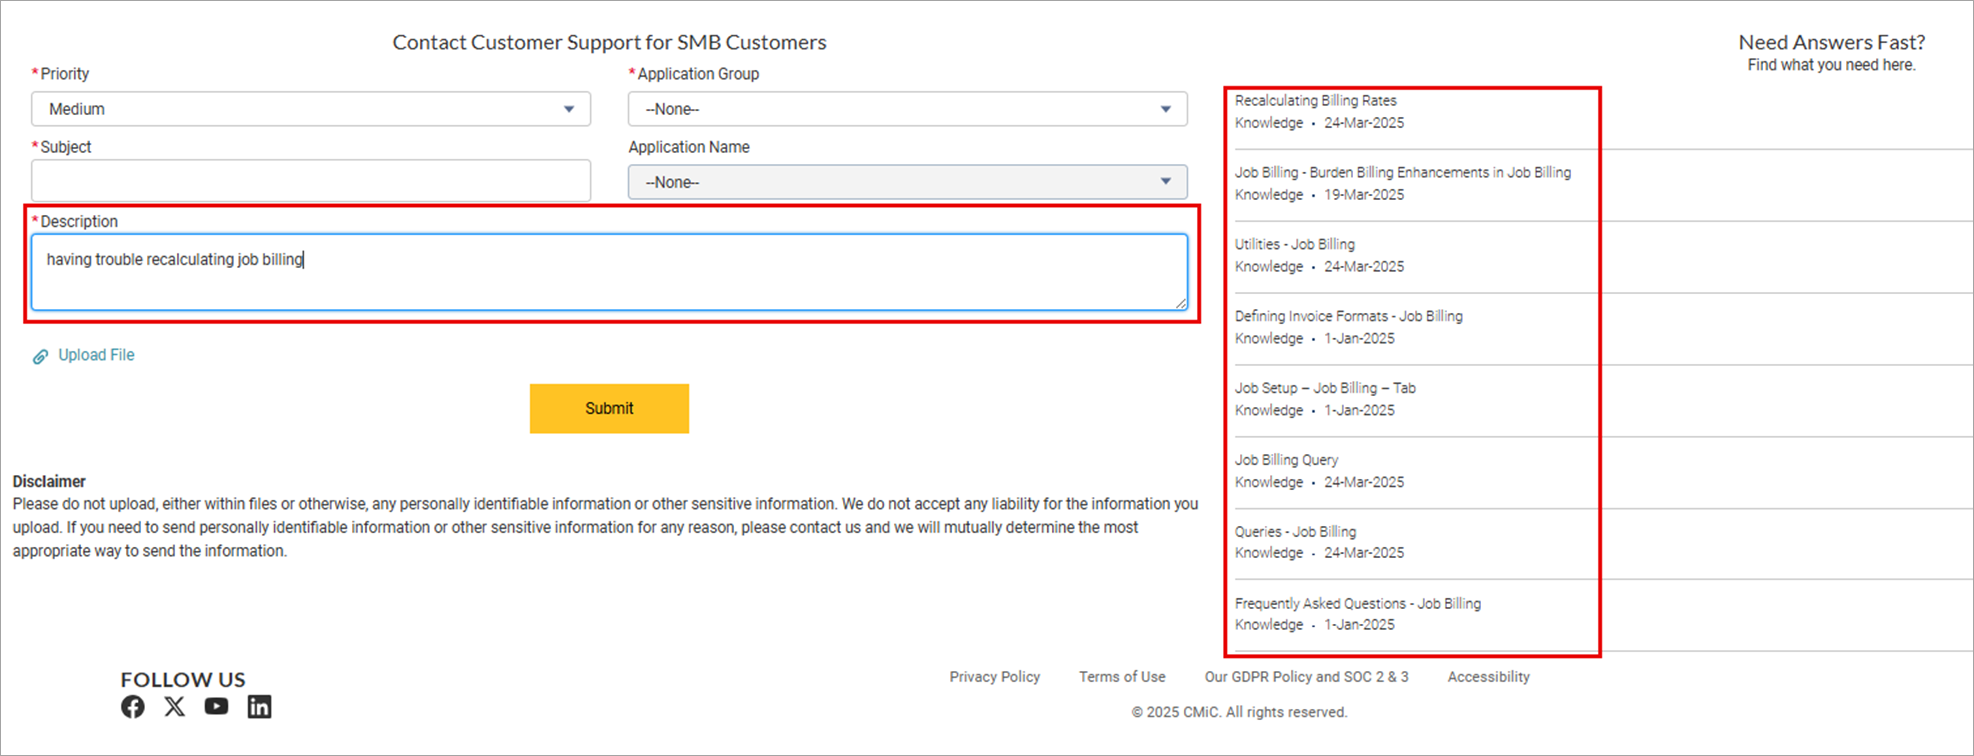Open the Priority dropdown showing Medium
The image size is (1974, 756).
pyautogui.click(x=310, y=109)
